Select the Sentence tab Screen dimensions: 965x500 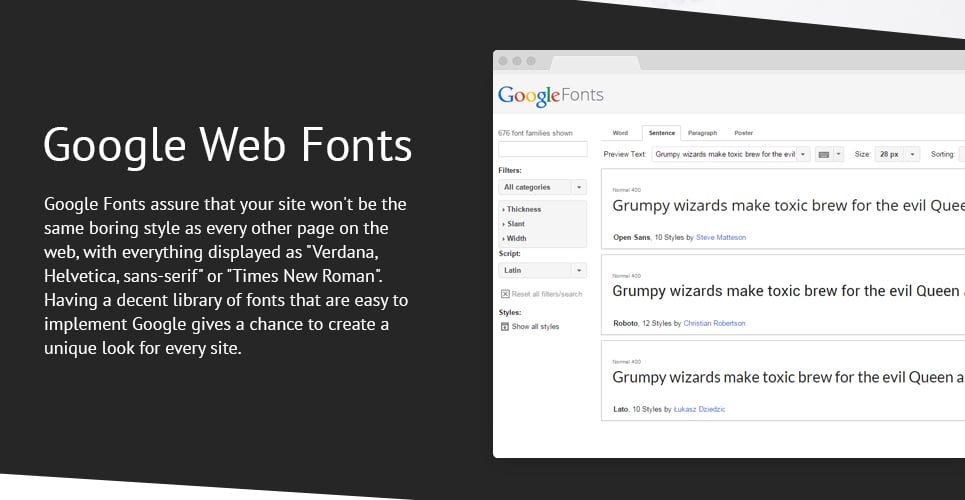[x=662, y=133]
